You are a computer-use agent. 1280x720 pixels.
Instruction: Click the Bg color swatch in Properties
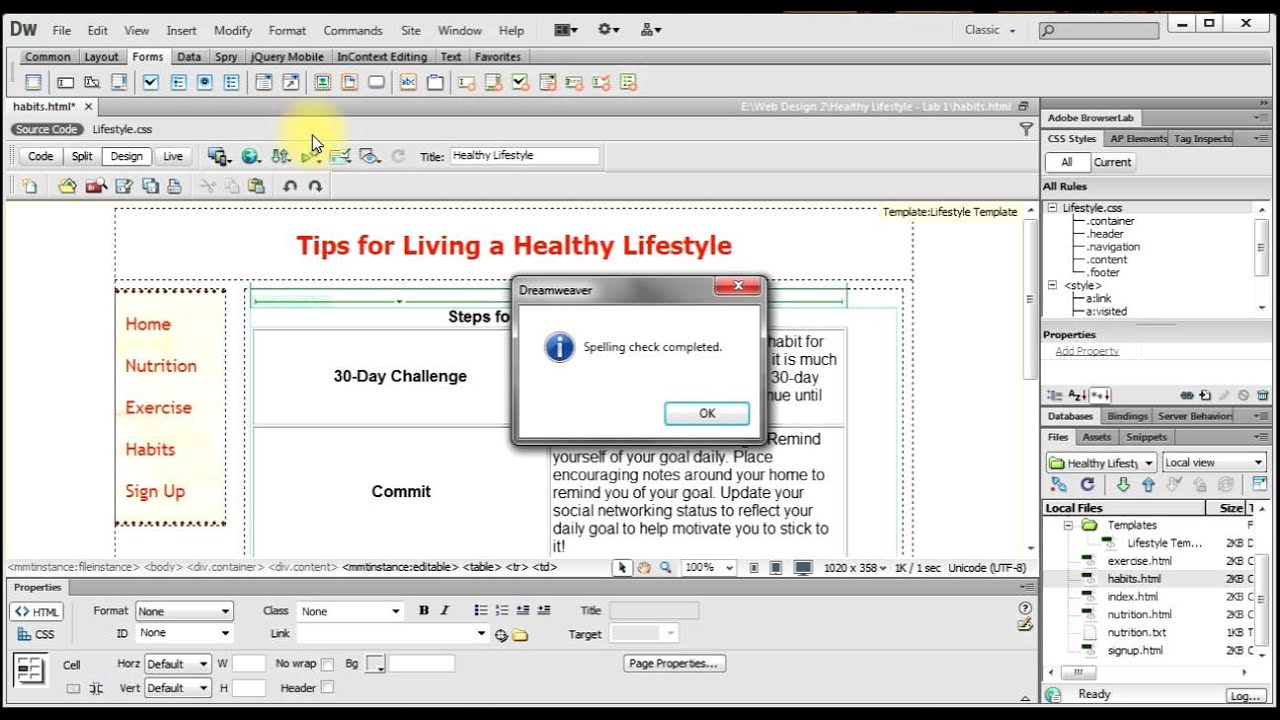tap(375, 664)
